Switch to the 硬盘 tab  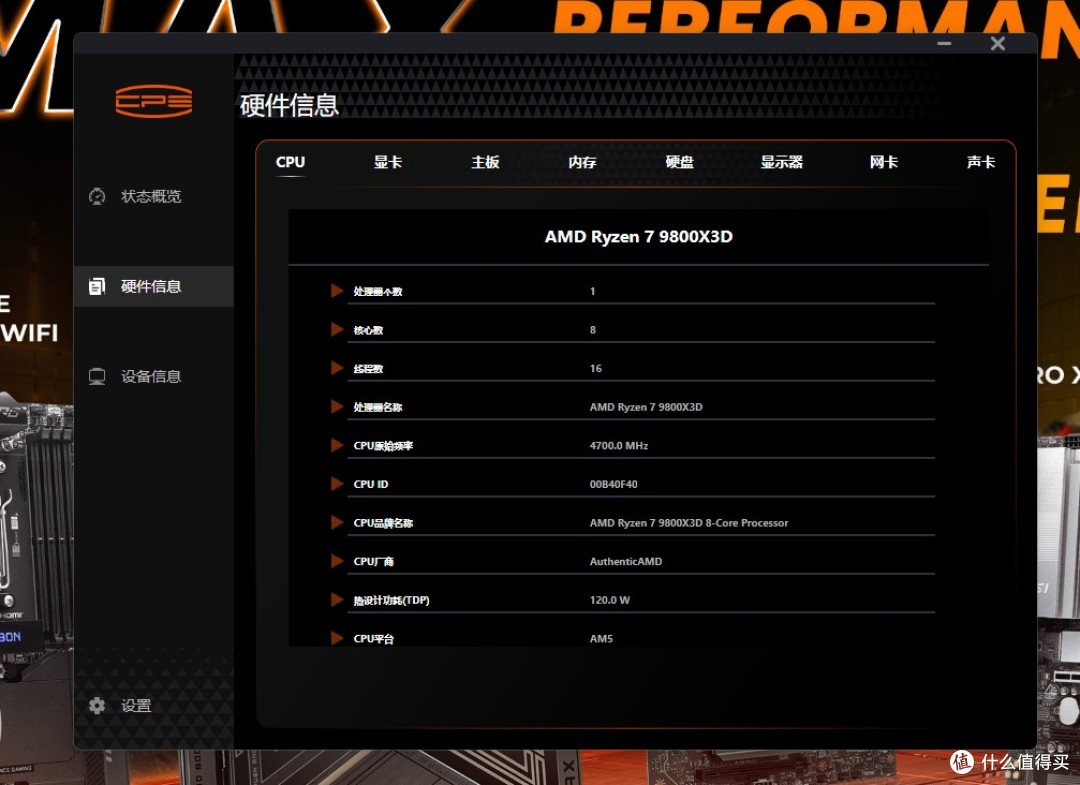click(x=679, y=162)
